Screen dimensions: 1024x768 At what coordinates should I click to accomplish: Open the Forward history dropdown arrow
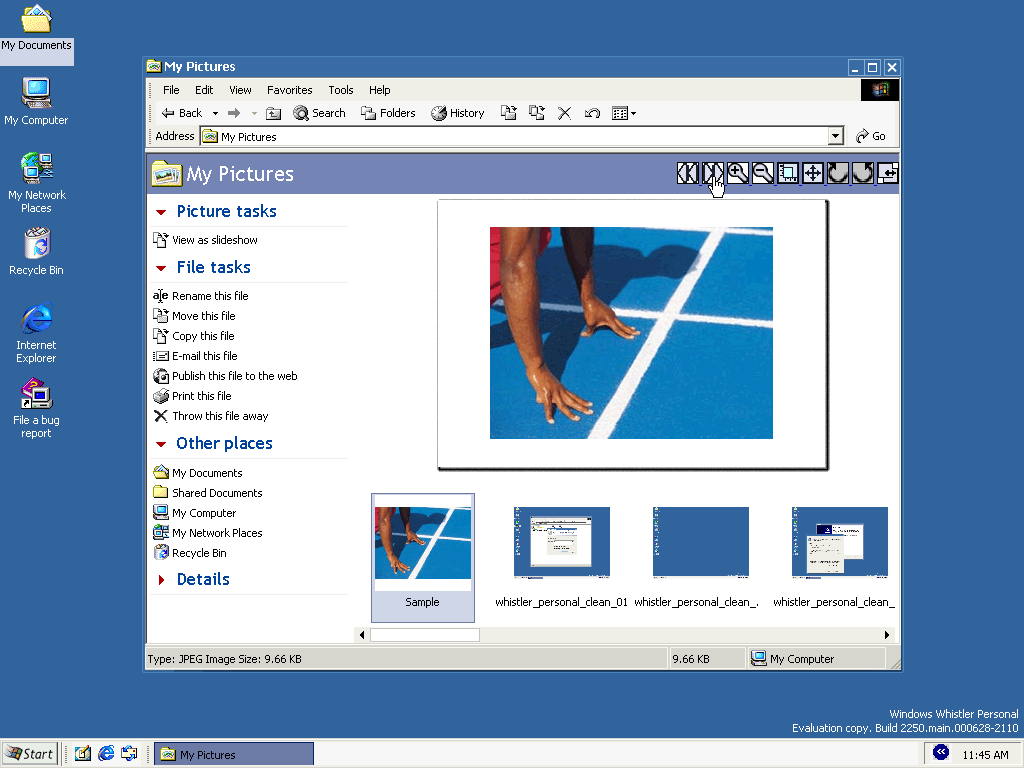coord(254,113)
